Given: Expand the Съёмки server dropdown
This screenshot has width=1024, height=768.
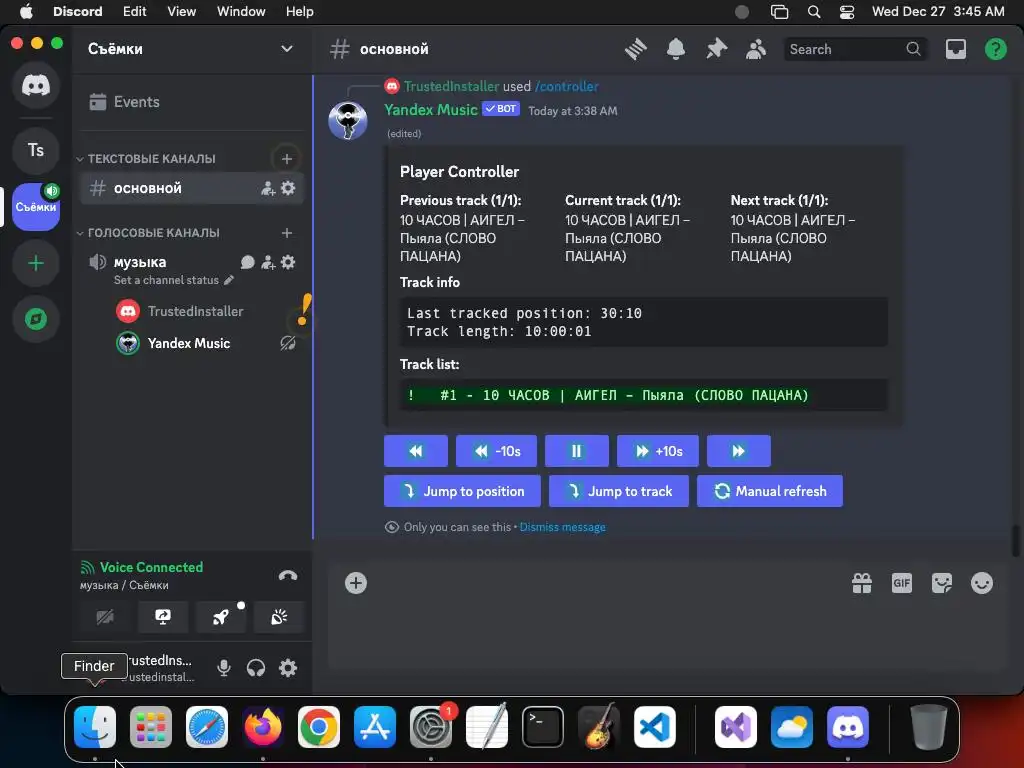Looking at the screenshot, I should pos(287,49).
